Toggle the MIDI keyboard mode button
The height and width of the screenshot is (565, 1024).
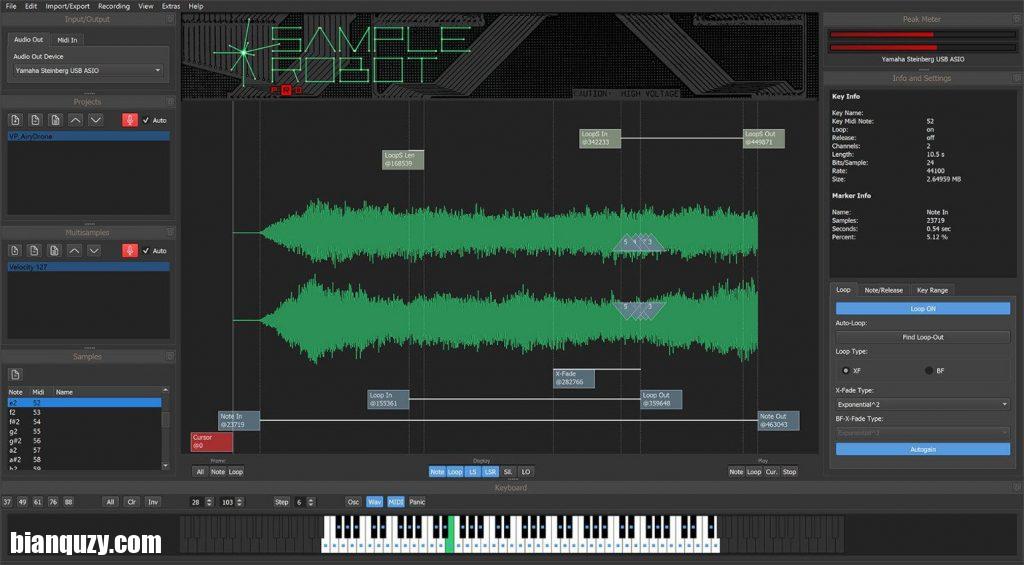point(396,502)
